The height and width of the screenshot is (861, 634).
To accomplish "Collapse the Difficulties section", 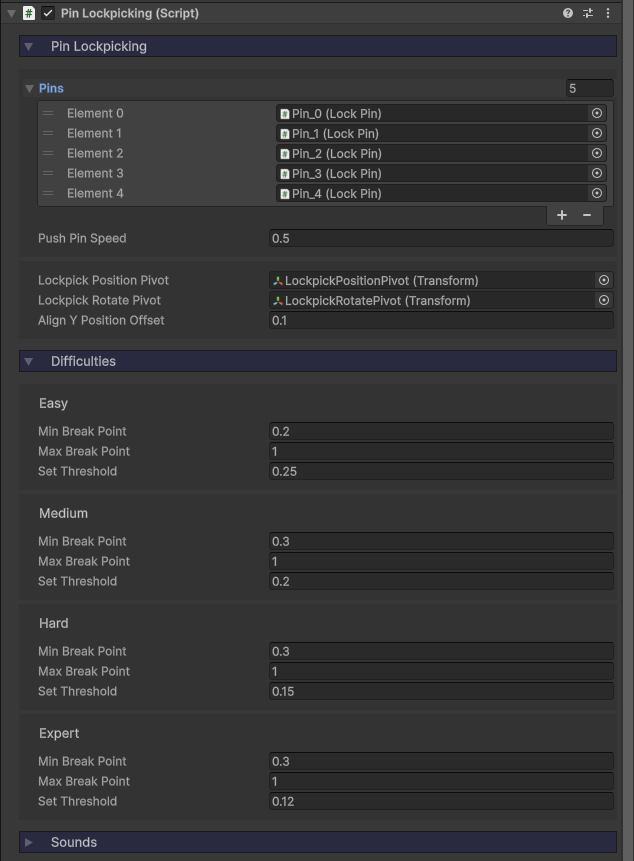I will (x=29, y=362).
